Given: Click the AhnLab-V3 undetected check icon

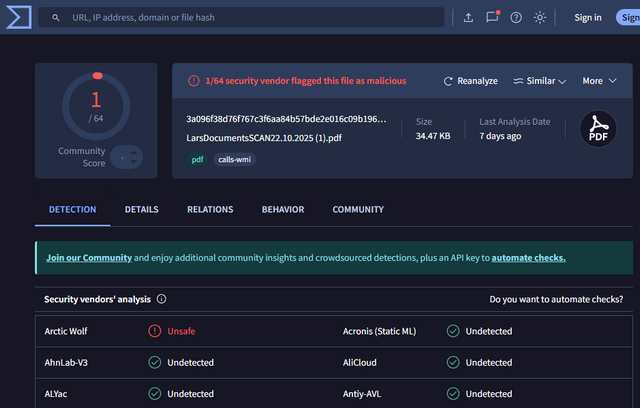Looking at the screenshot, I should click(x=155, y=362).
